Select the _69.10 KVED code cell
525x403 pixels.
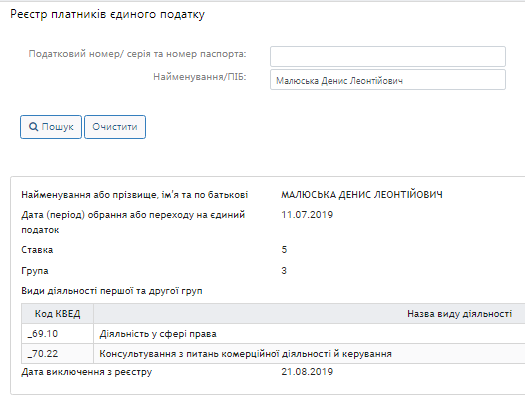[58, 333]
